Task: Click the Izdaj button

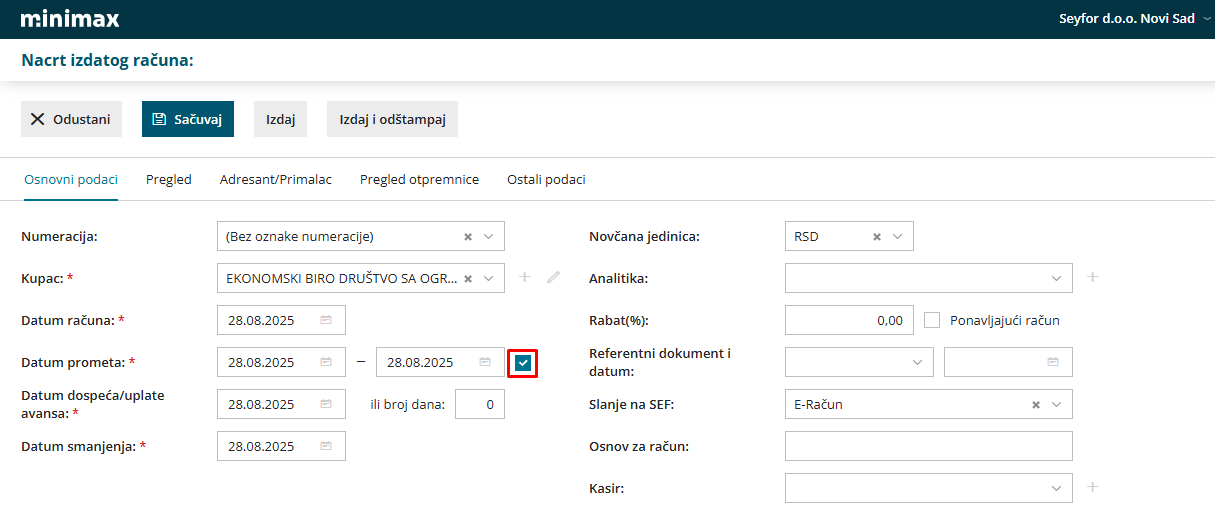Action: (x=280, y=119)
